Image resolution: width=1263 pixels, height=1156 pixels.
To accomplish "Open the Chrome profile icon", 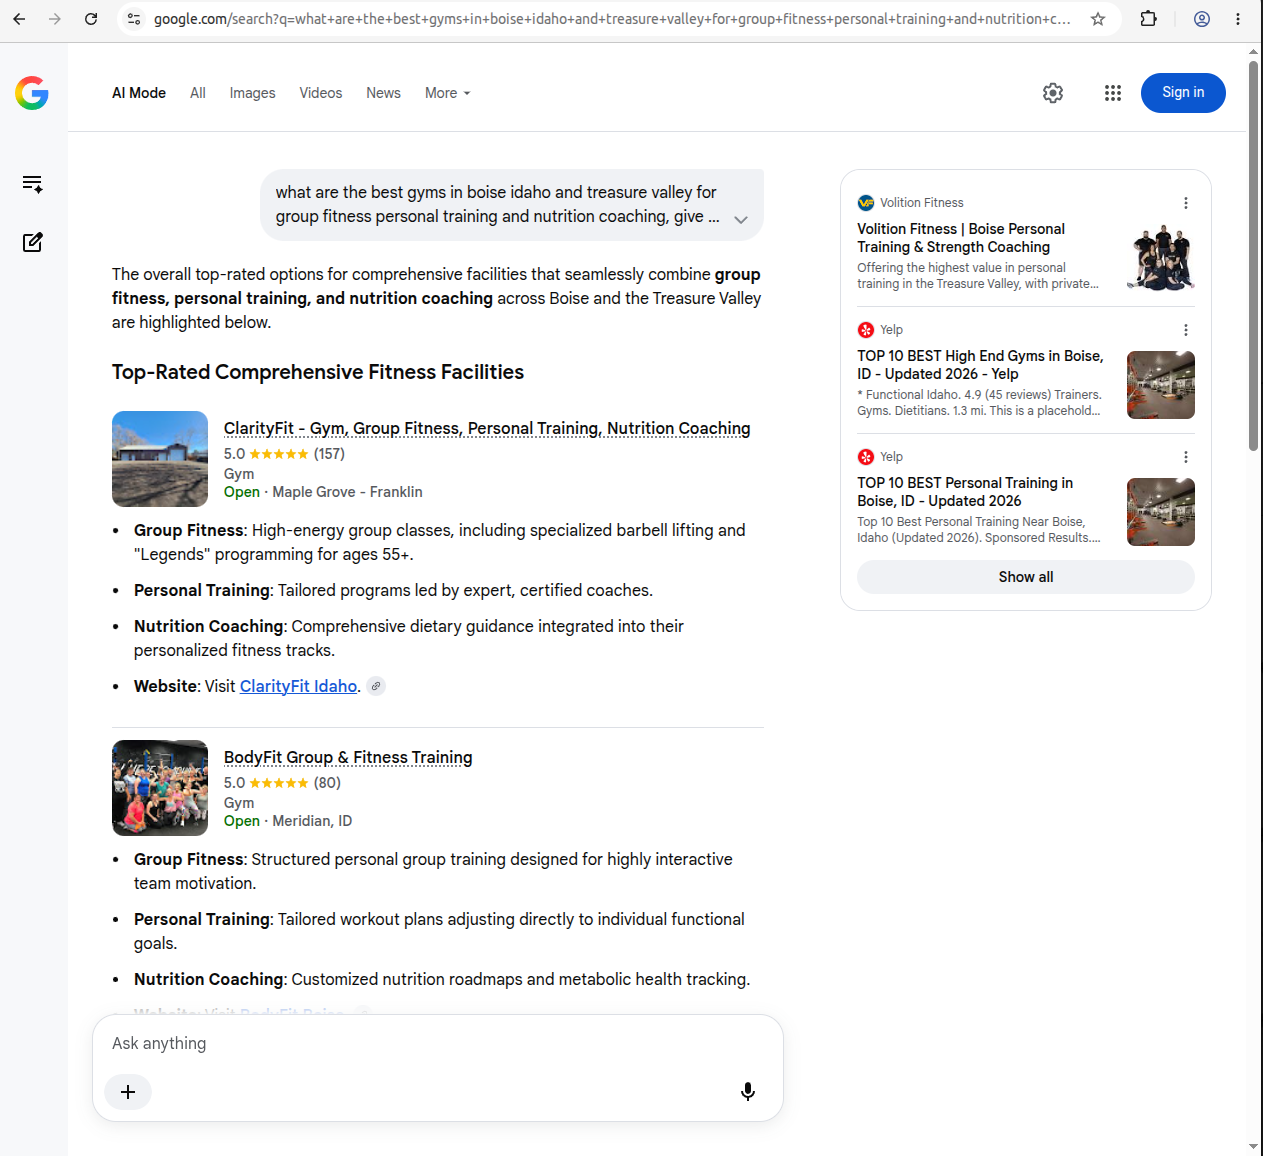I will 1202,19.
